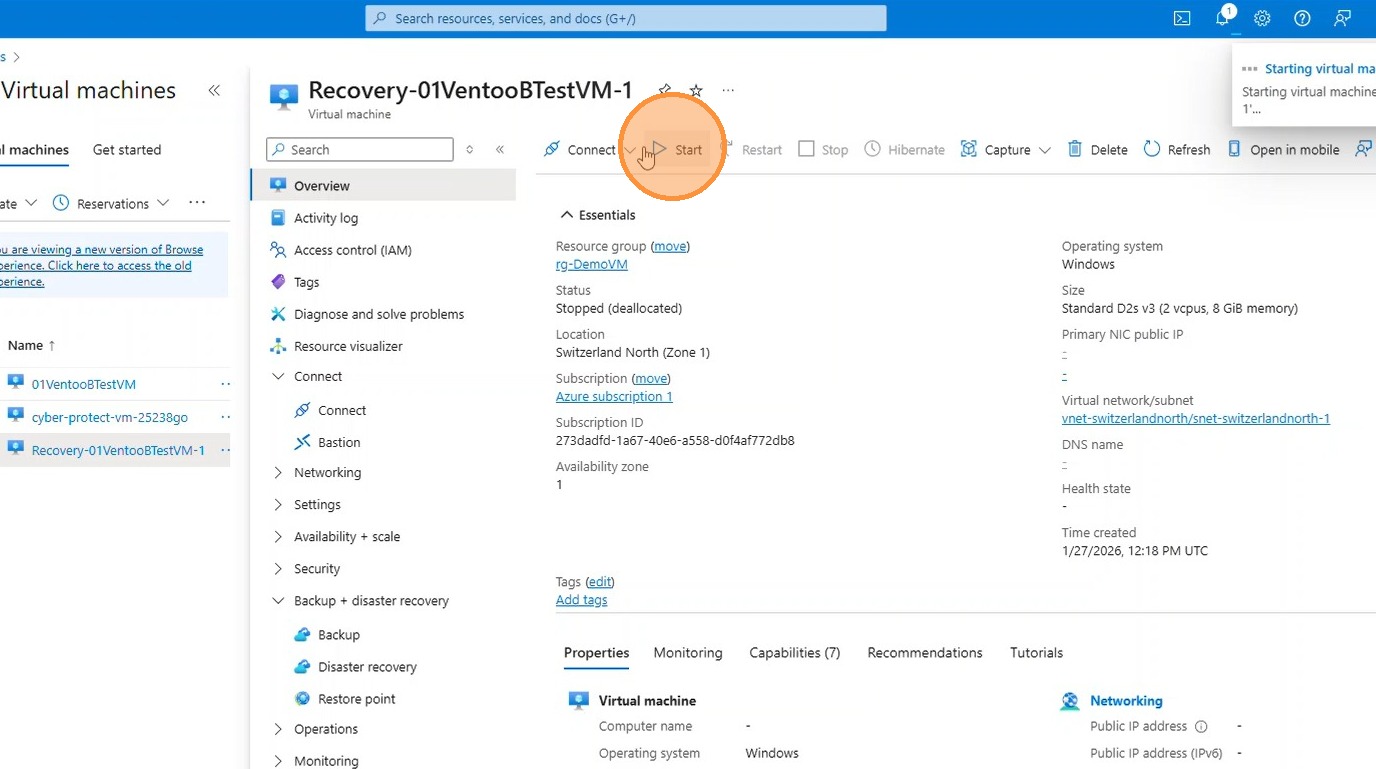Stop the virtual machine
1376x769 pixels.
[x=823, y=149]
